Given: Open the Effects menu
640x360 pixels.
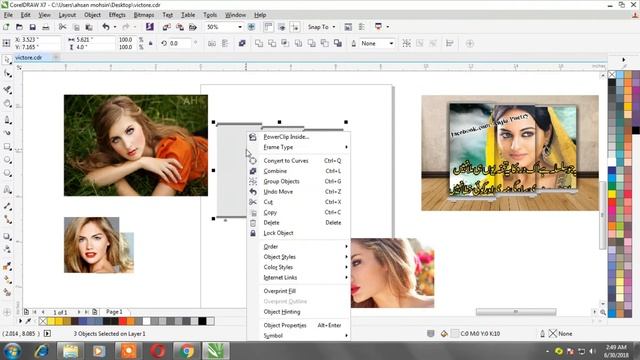Looking at the screenshot, I should pos(117,15).
